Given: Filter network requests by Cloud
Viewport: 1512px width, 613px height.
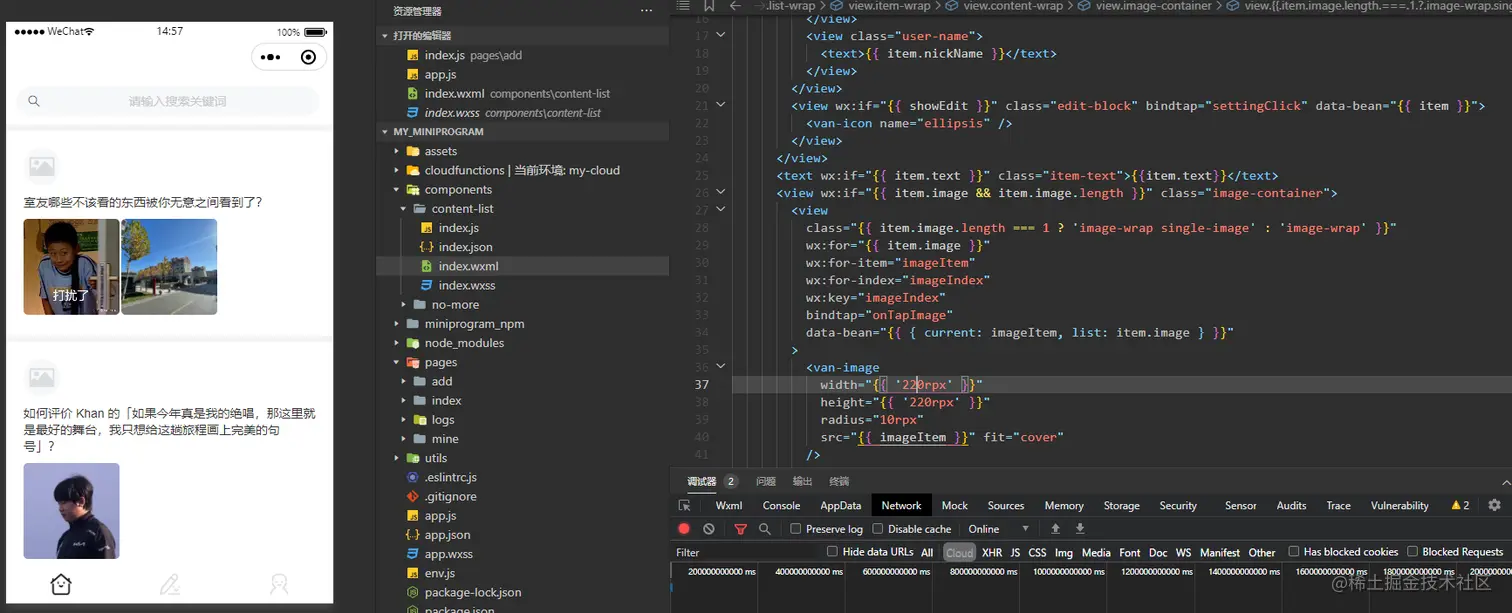Looking at the screenshot, I should coord(959,552).
